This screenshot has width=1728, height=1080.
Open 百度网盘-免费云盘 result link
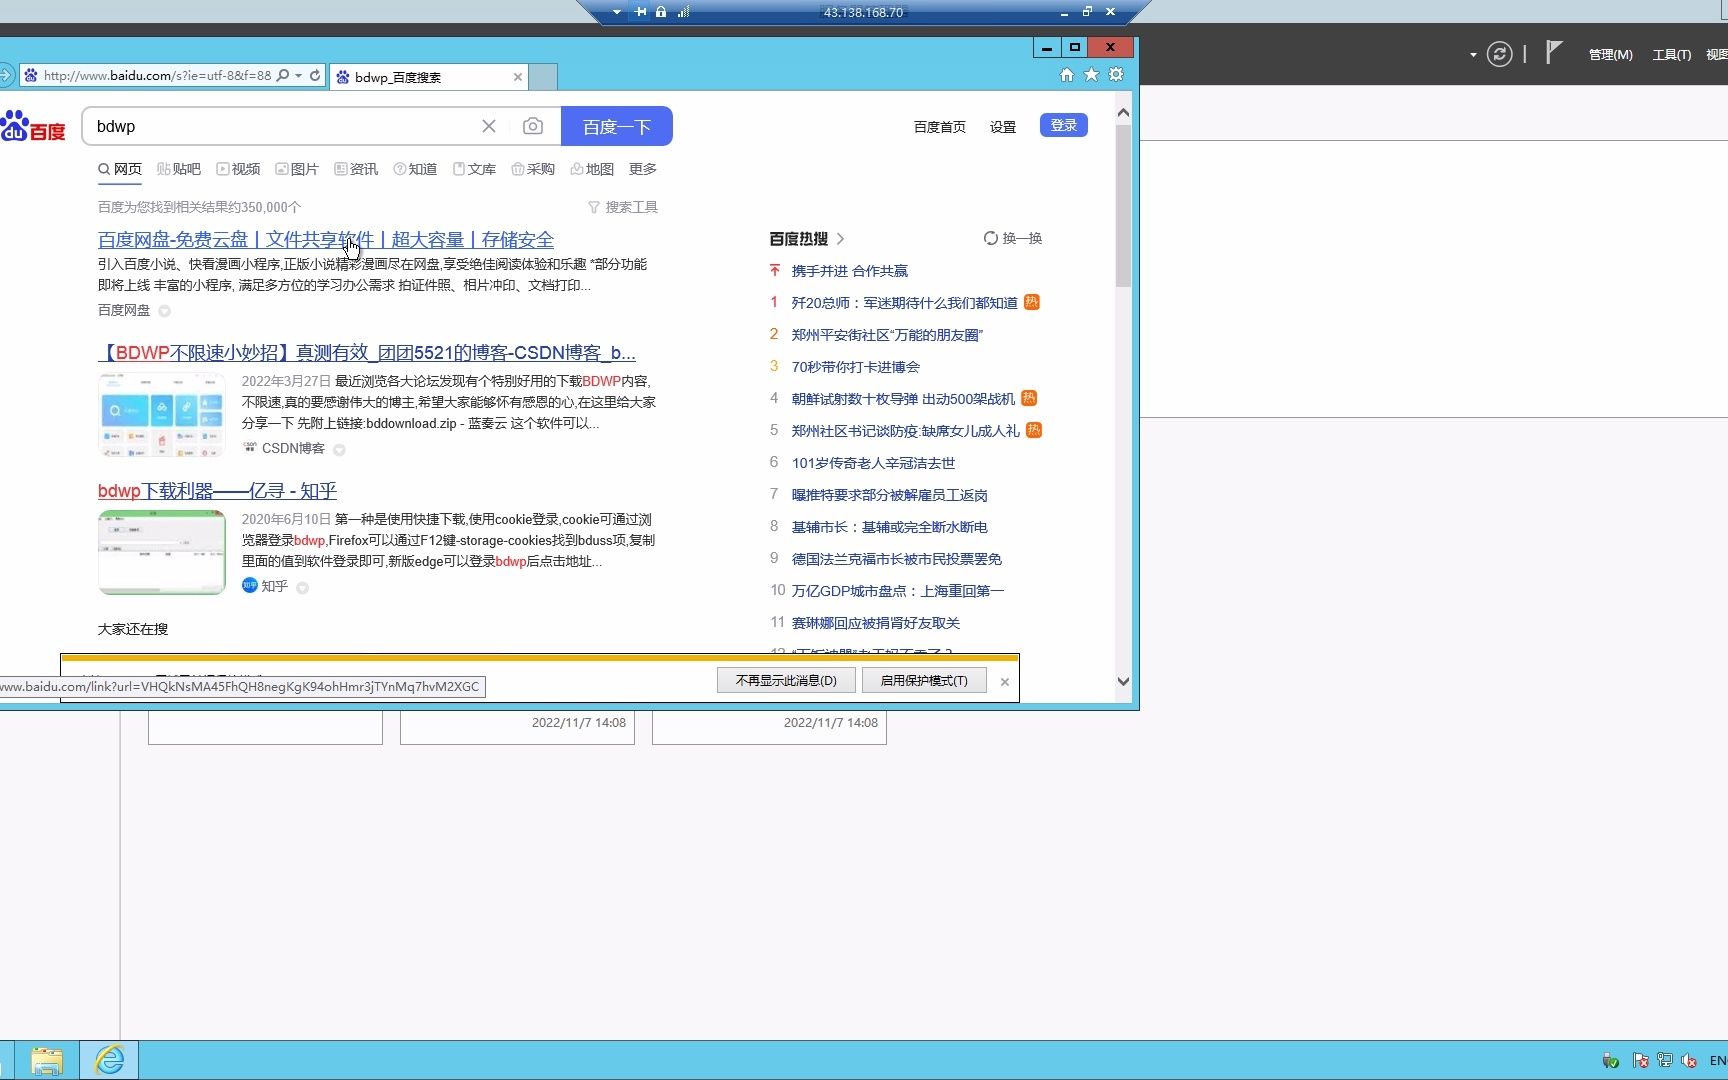pos(326,240)
